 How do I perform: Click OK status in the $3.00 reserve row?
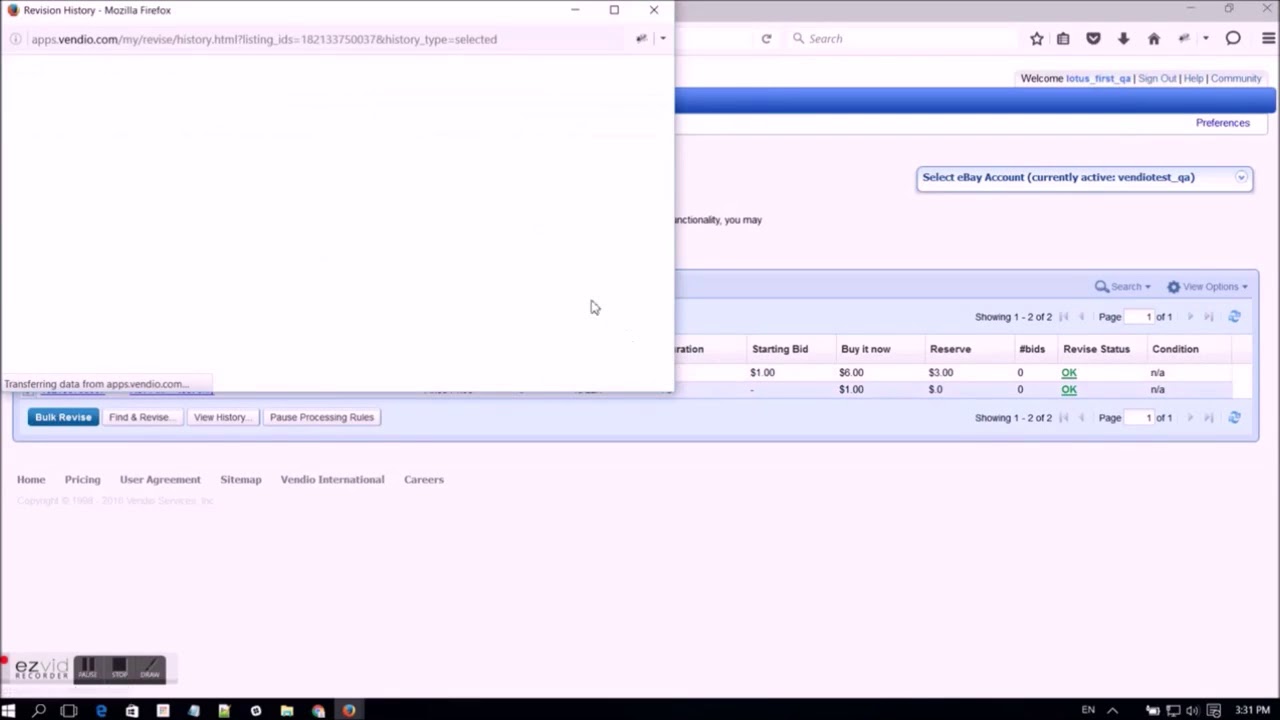click(x=1069, y=373)
